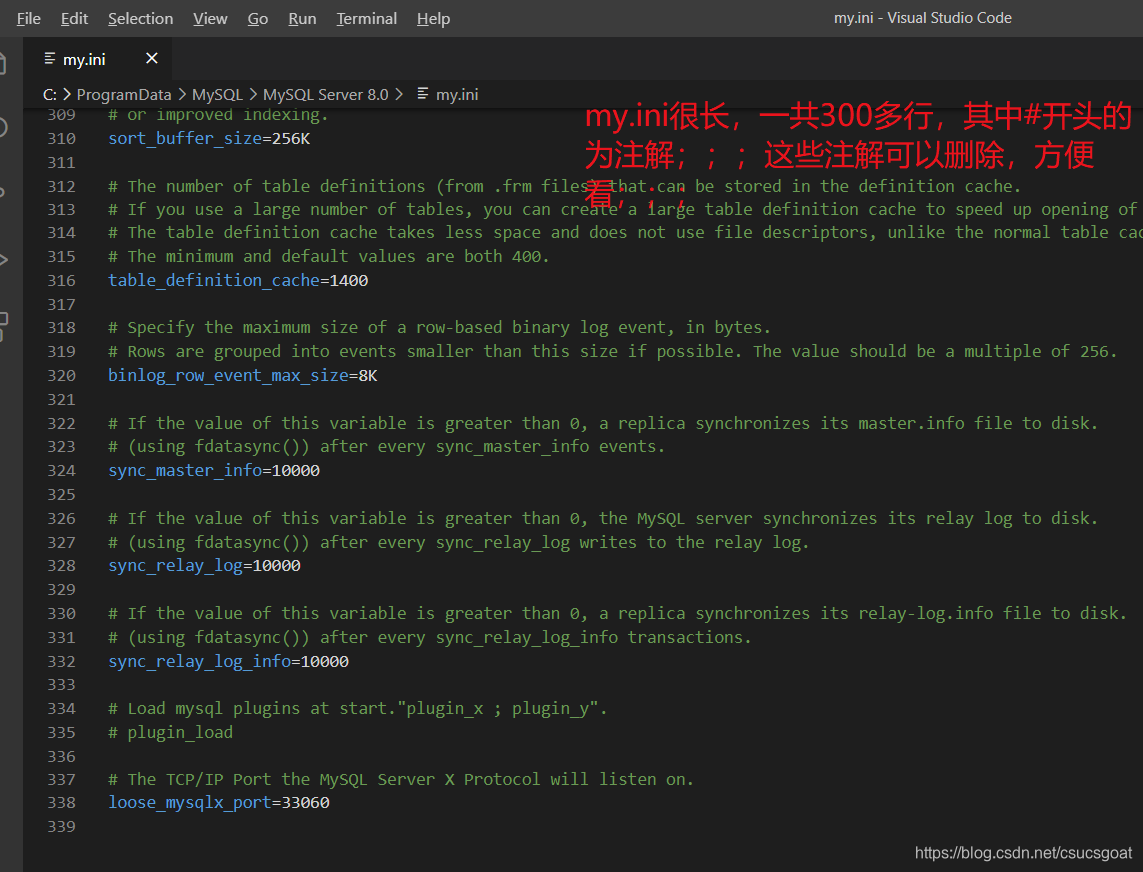This screenshot has width=1143, height=872.
Task: Open the Help menu
Action: pyautogui.click(x=433, y=18)
